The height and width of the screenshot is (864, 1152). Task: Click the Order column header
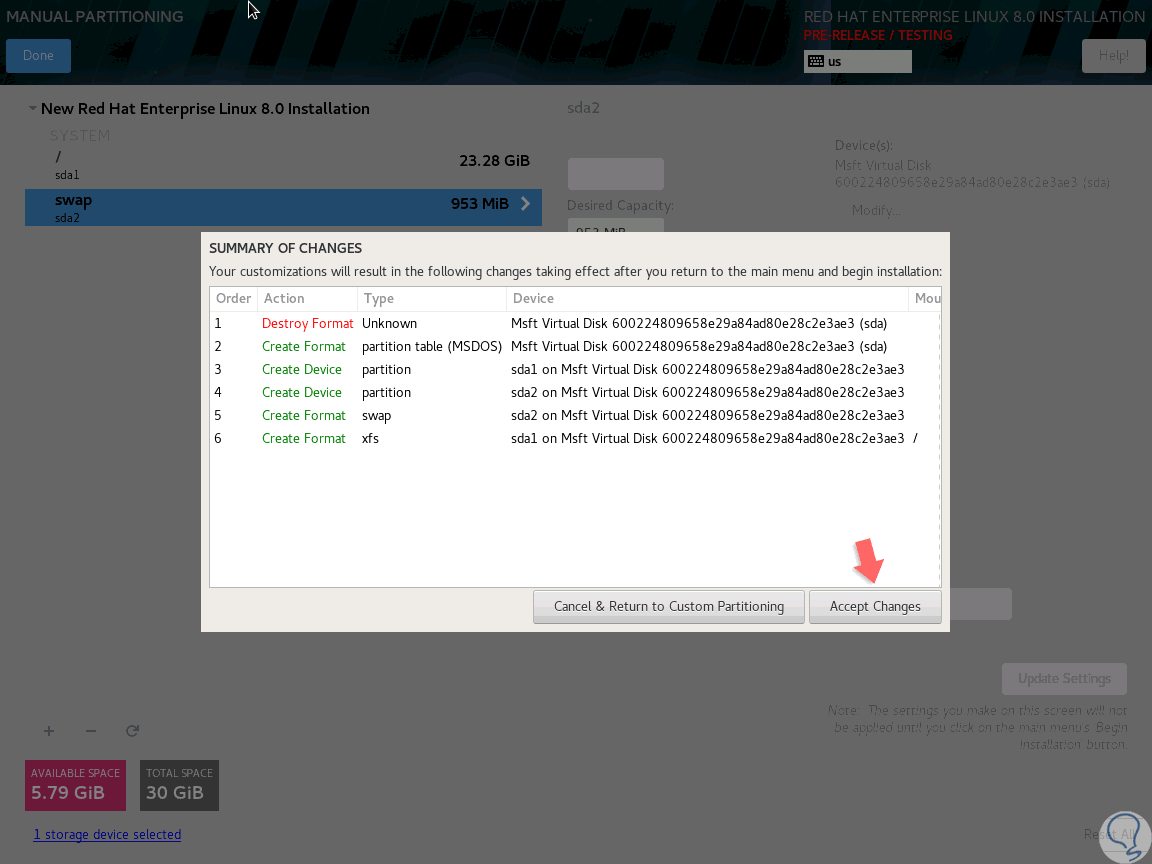point(234,299)
